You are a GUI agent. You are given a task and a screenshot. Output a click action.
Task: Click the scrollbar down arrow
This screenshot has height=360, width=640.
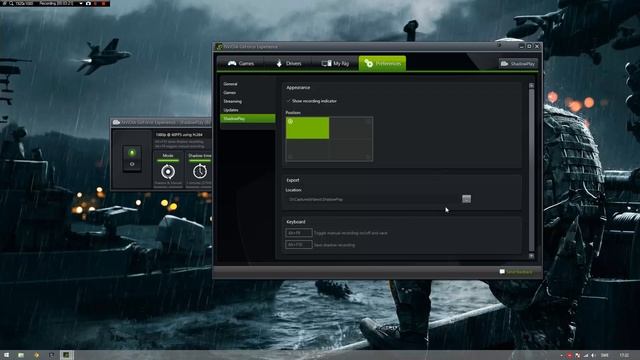pyautogui.click(x=531, y=256)
